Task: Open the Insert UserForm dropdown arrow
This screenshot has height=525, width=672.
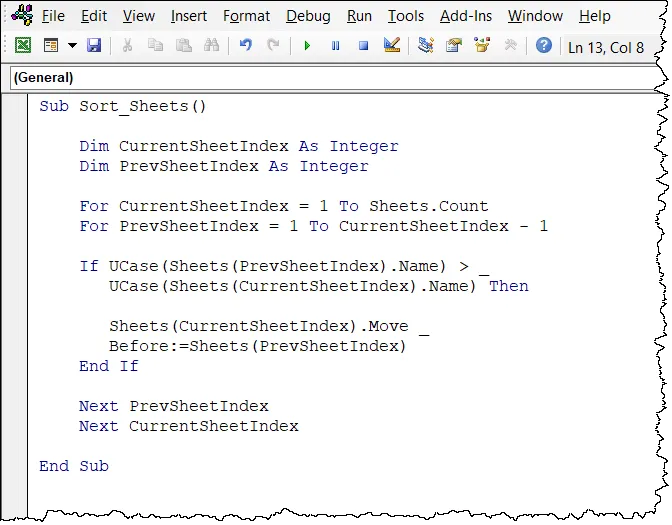Action: coord(72,46)
